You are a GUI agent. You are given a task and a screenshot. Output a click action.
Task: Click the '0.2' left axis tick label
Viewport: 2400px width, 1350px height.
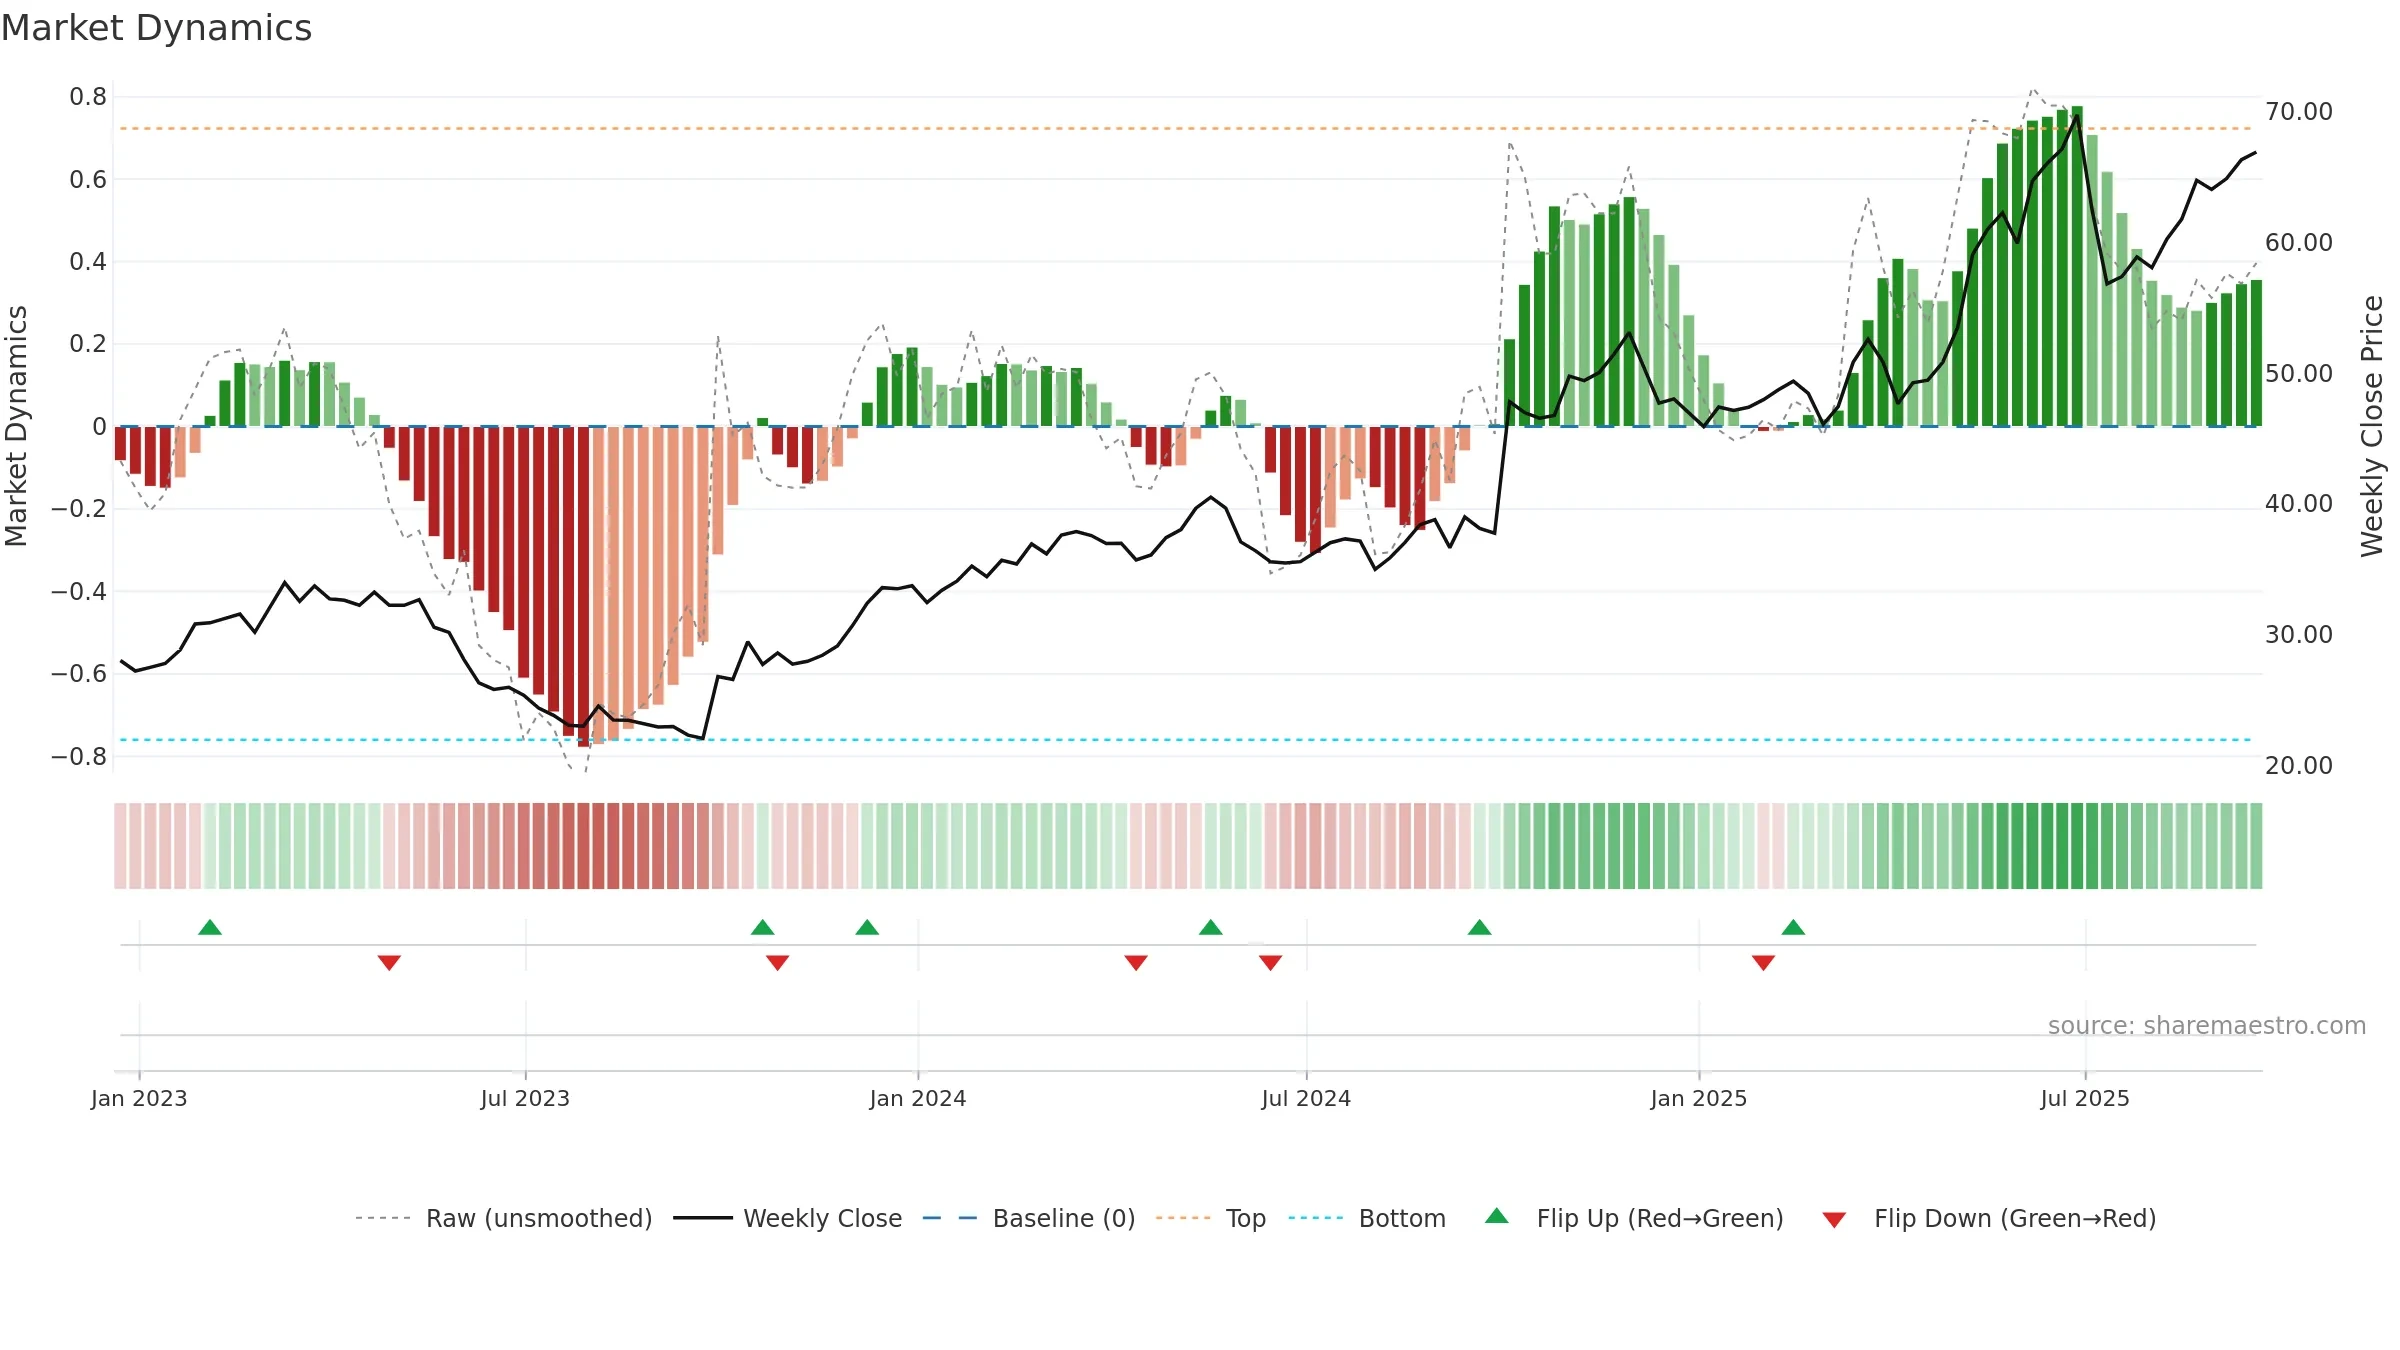pyautogui.click(x=88, y=344)
